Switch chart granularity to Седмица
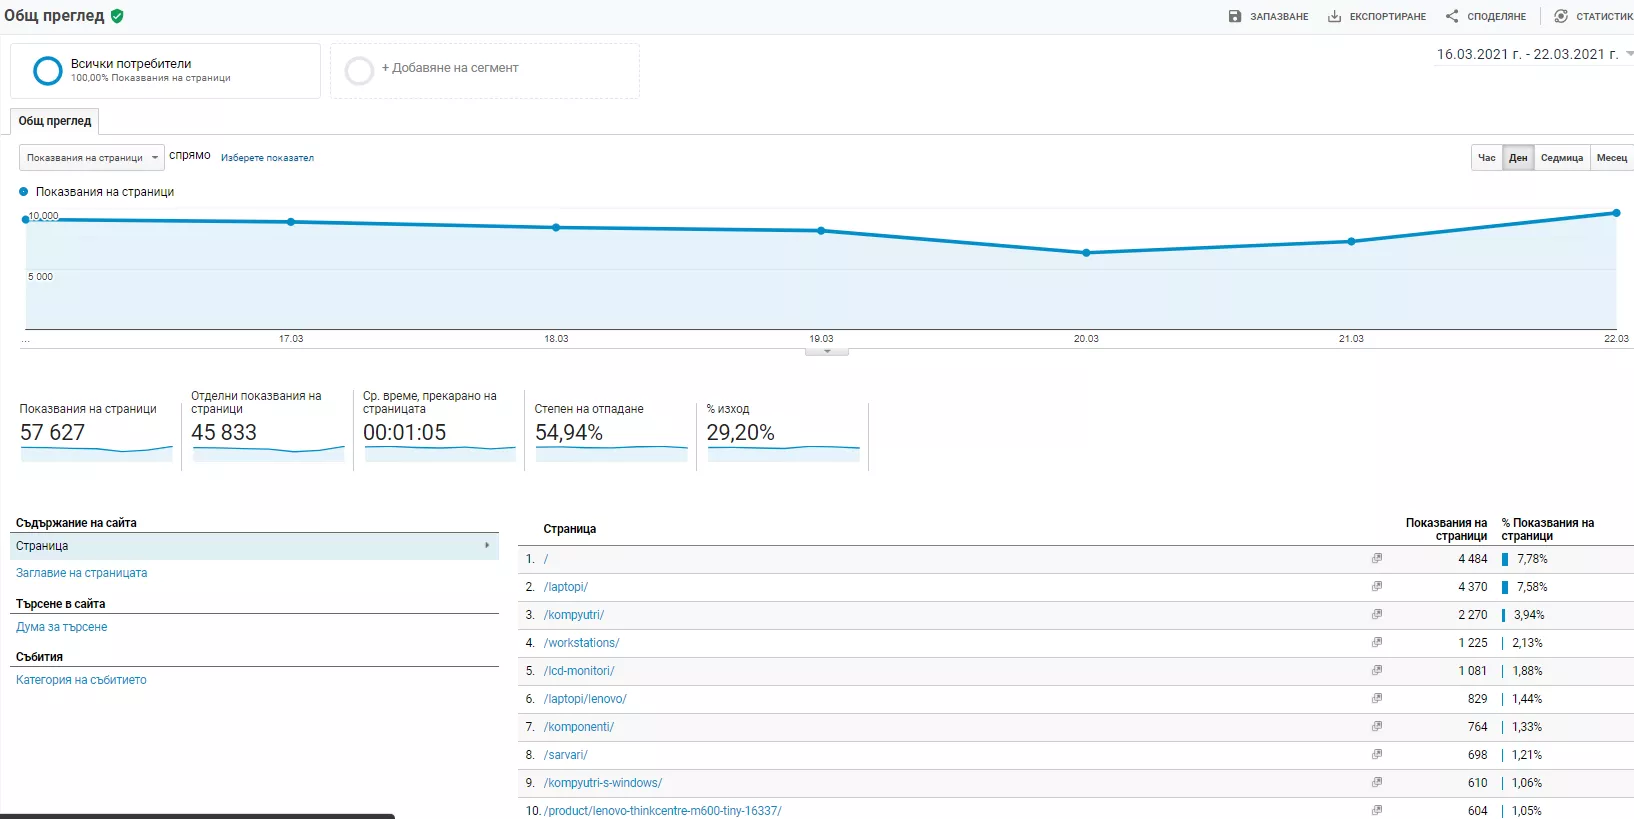 (1561, 158)
